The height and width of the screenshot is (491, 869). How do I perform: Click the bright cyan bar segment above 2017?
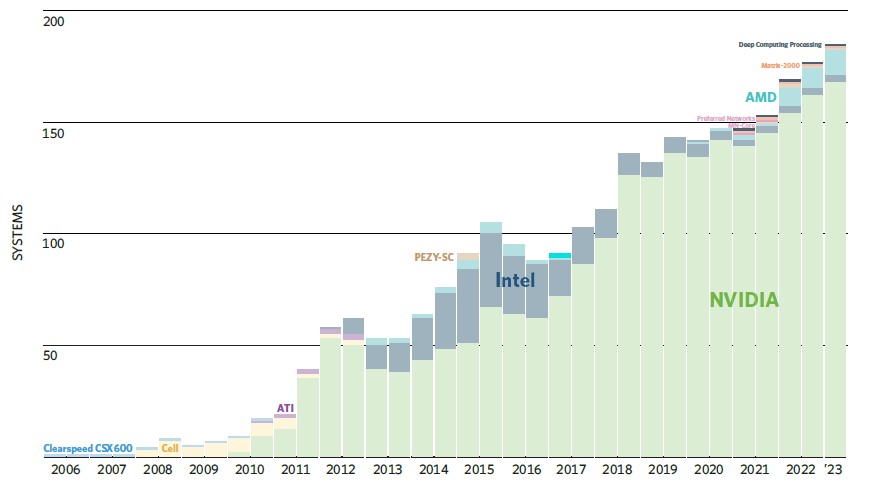point(560,255)
